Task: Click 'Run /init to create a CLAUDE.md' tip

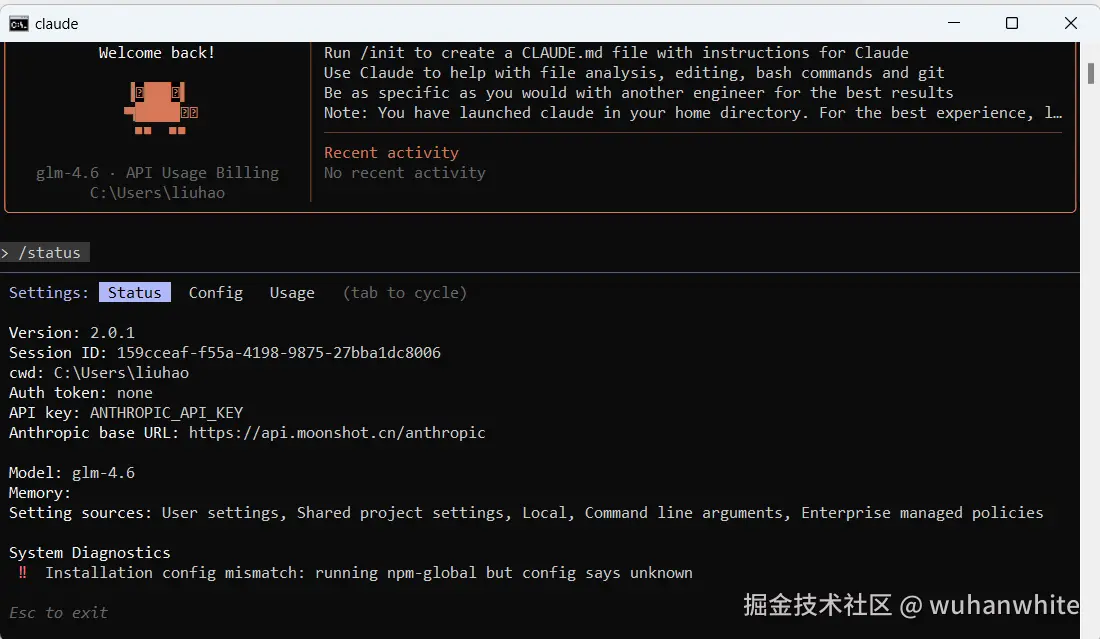Action: tap(616, 53)
